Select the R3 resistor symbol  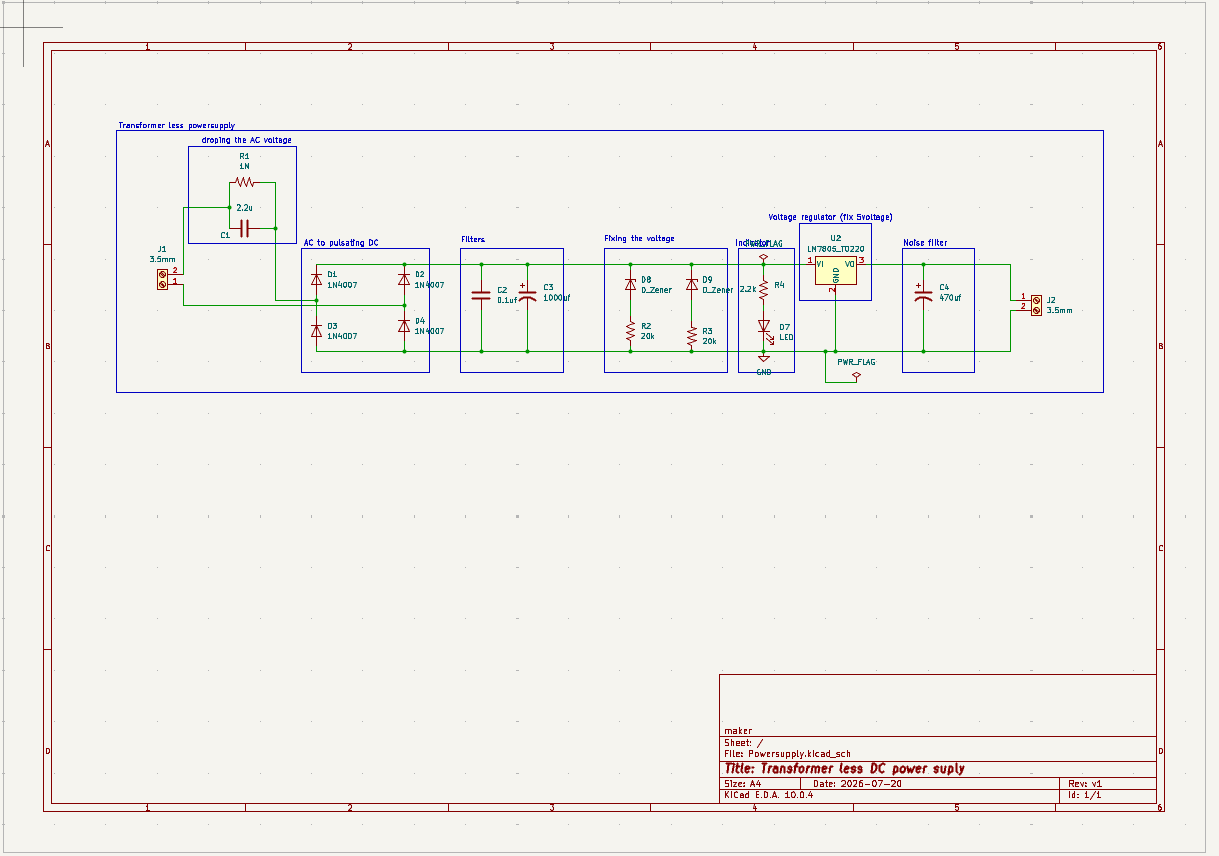click(x=691, y=336)
